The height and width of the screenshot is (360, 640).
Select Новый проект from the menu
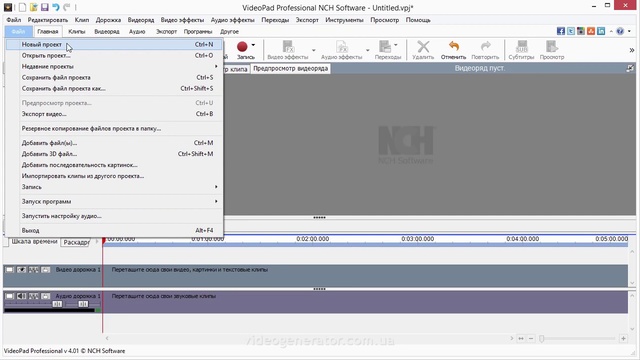click(115, 44)
